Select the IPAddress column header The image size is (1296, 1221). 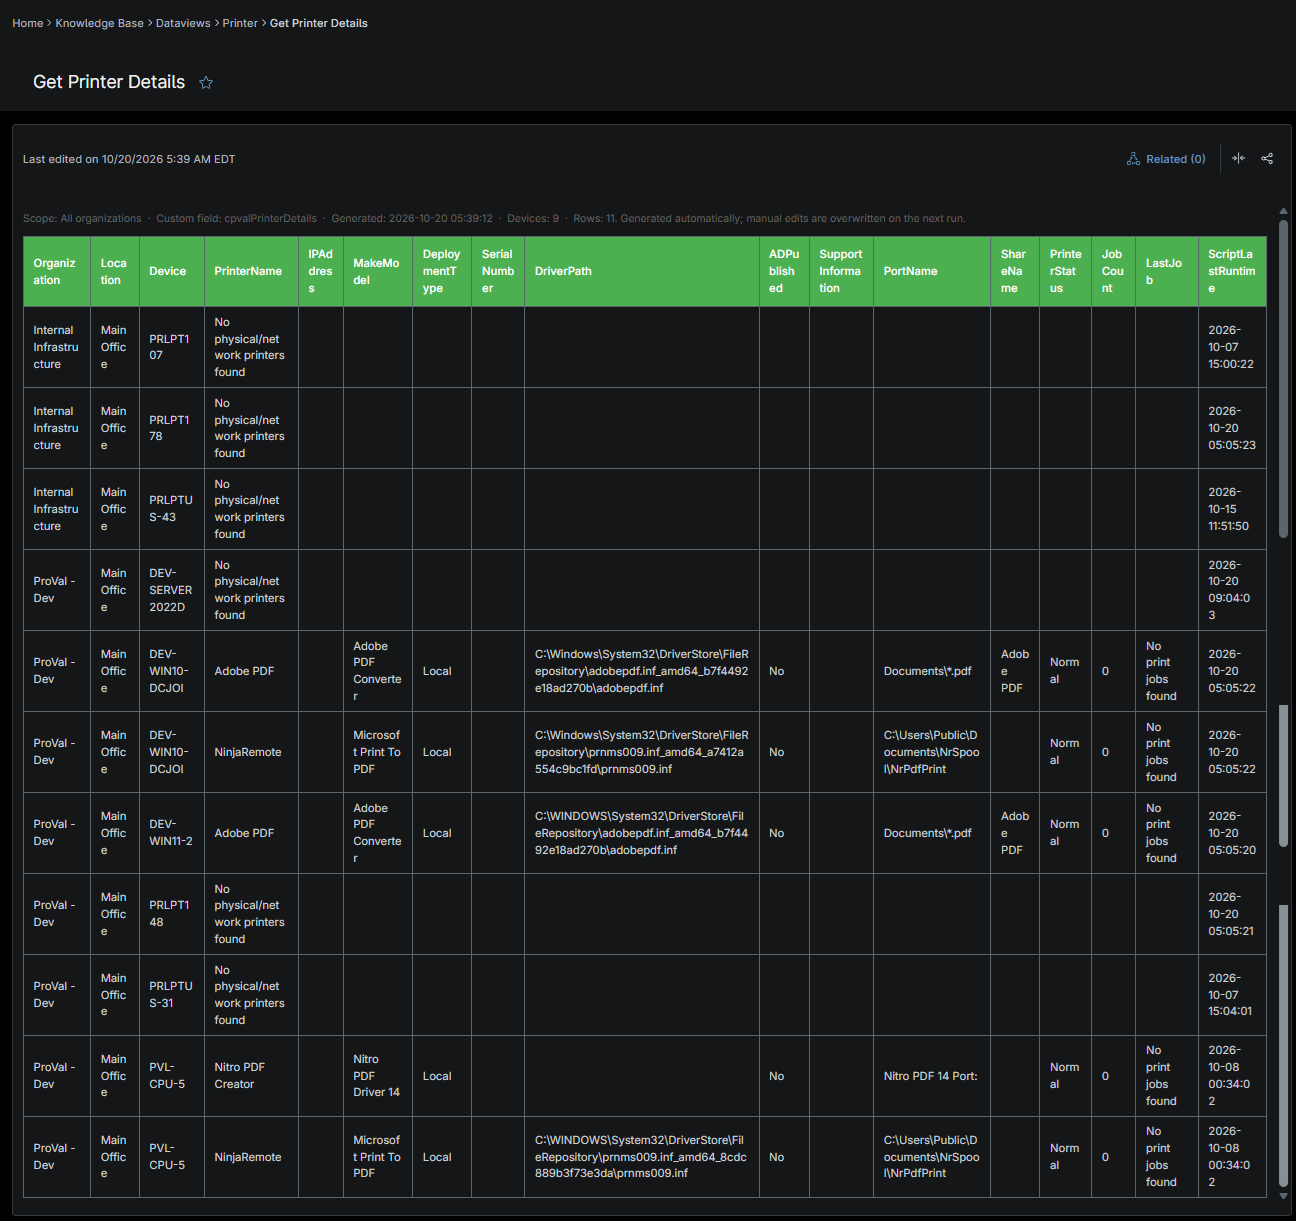[321, 271]
